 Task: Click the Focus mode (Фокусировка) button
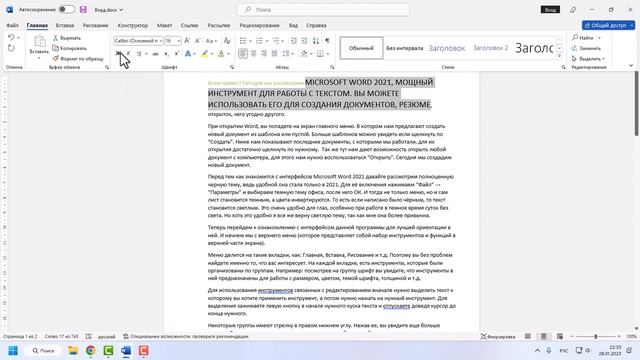click(498, 337)
